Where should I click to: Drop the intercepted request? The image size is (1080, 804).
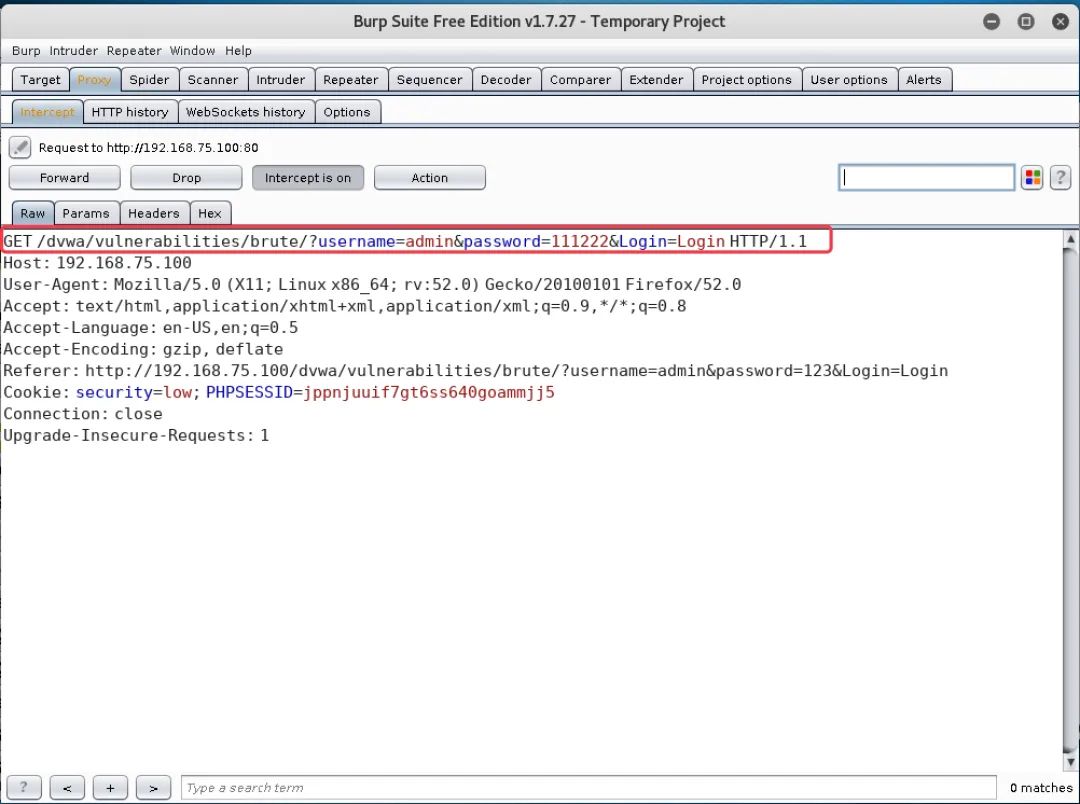coord(186,178)
